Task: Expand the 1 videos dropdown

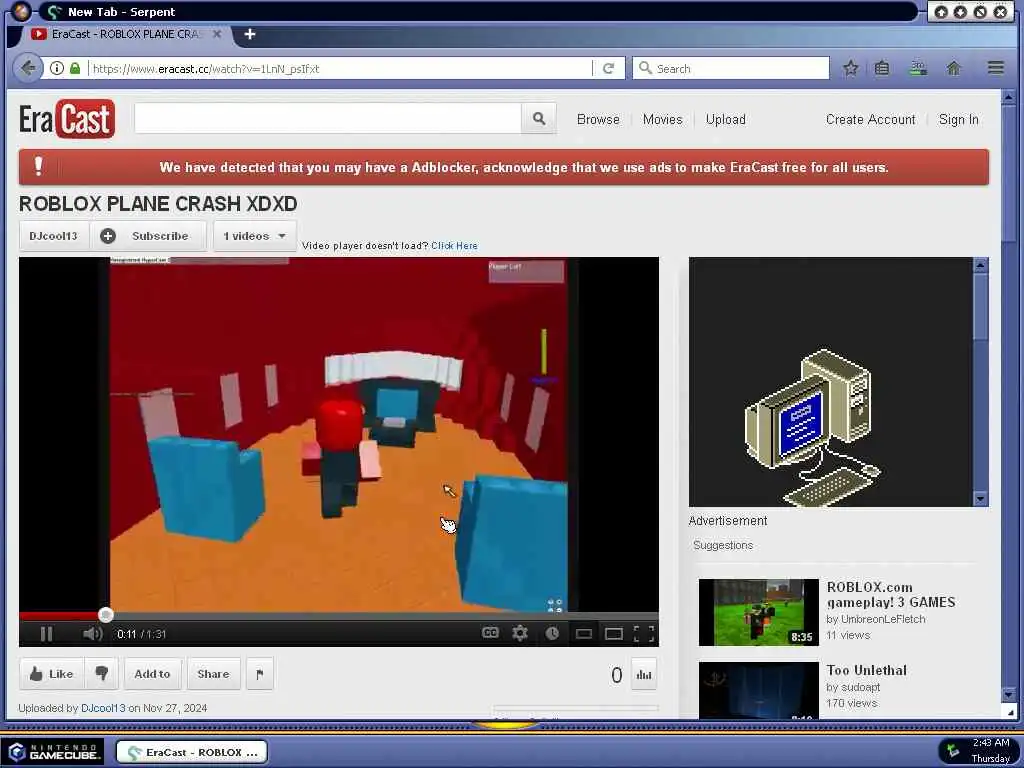Action: 255,236
